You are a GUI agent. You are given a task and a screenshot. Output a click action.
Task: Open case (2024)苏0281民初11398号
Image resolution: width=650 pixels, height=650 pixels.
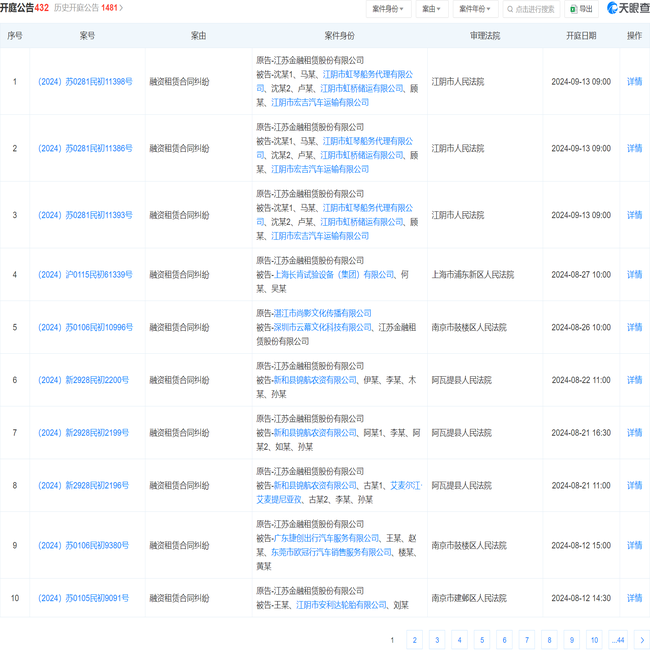point(85,82)
